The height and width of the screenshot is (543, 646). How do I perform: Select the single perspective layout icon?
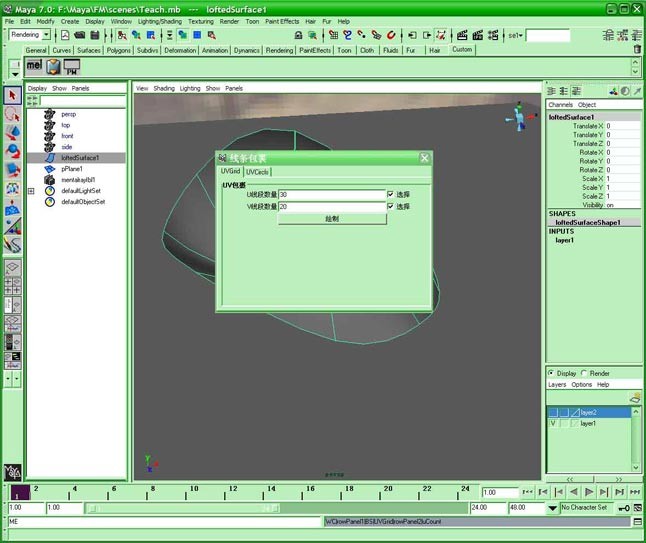(12, 268)
